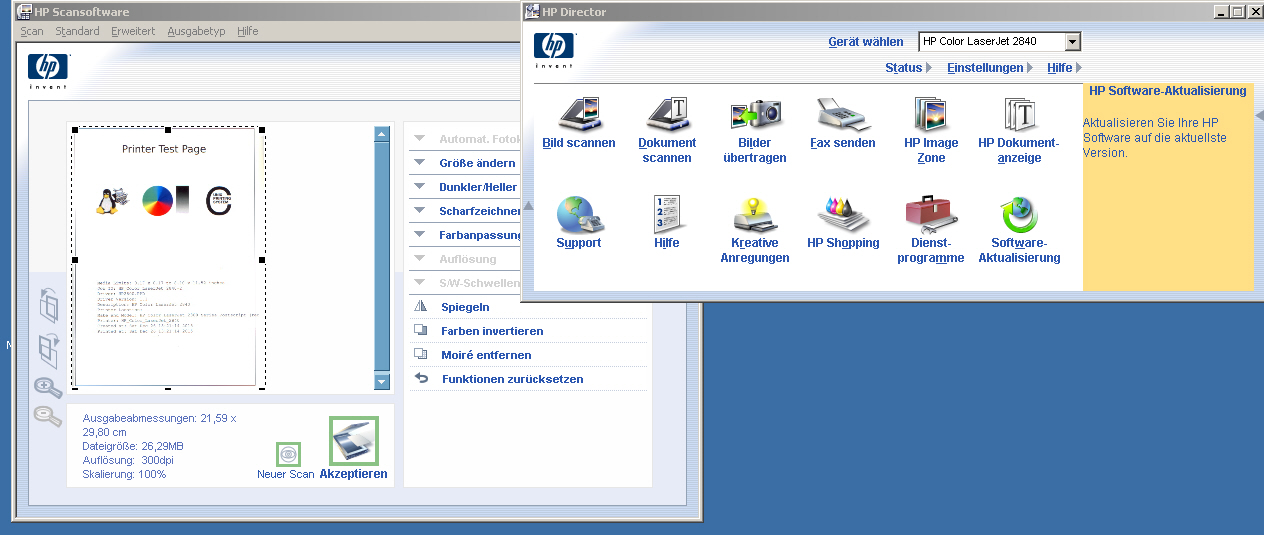Viewport: 1264px width, 535px height.
Task: Open the Status dropdown menu
Action: pyautogui.click(x=908, y=68)
